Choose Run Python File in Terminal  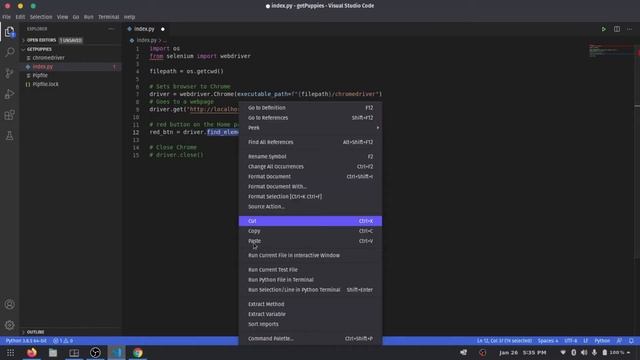pyautogui.click(x=310, y=280)
